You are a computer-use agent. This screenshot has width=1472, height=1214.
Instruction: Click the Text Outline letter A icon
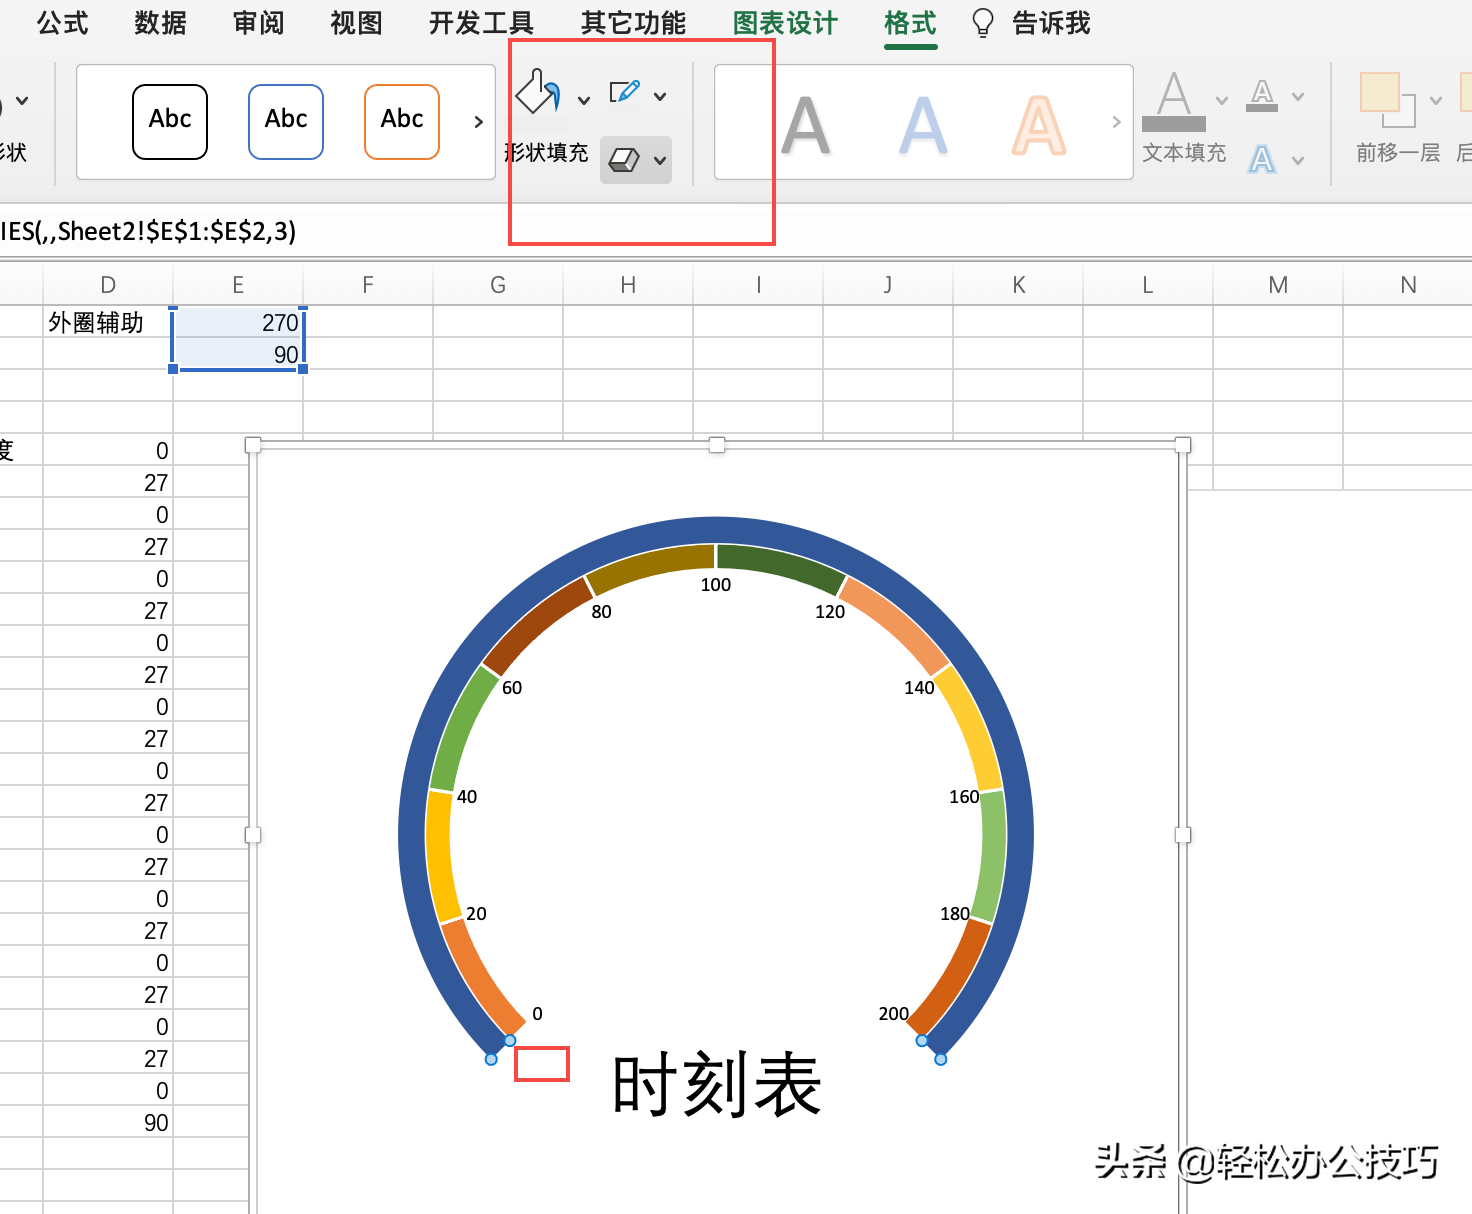[x=1262, y=96]
